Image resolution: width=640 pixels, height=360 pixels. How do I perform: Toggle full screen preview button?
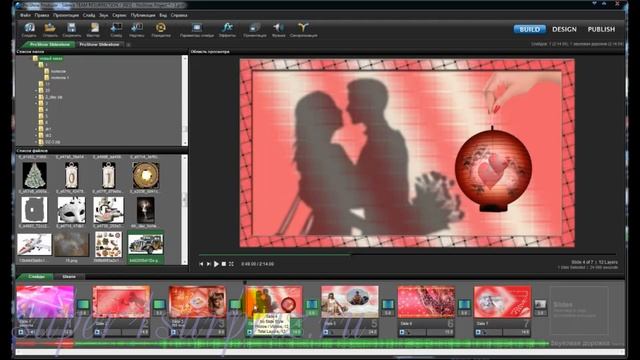click(231, 264)
